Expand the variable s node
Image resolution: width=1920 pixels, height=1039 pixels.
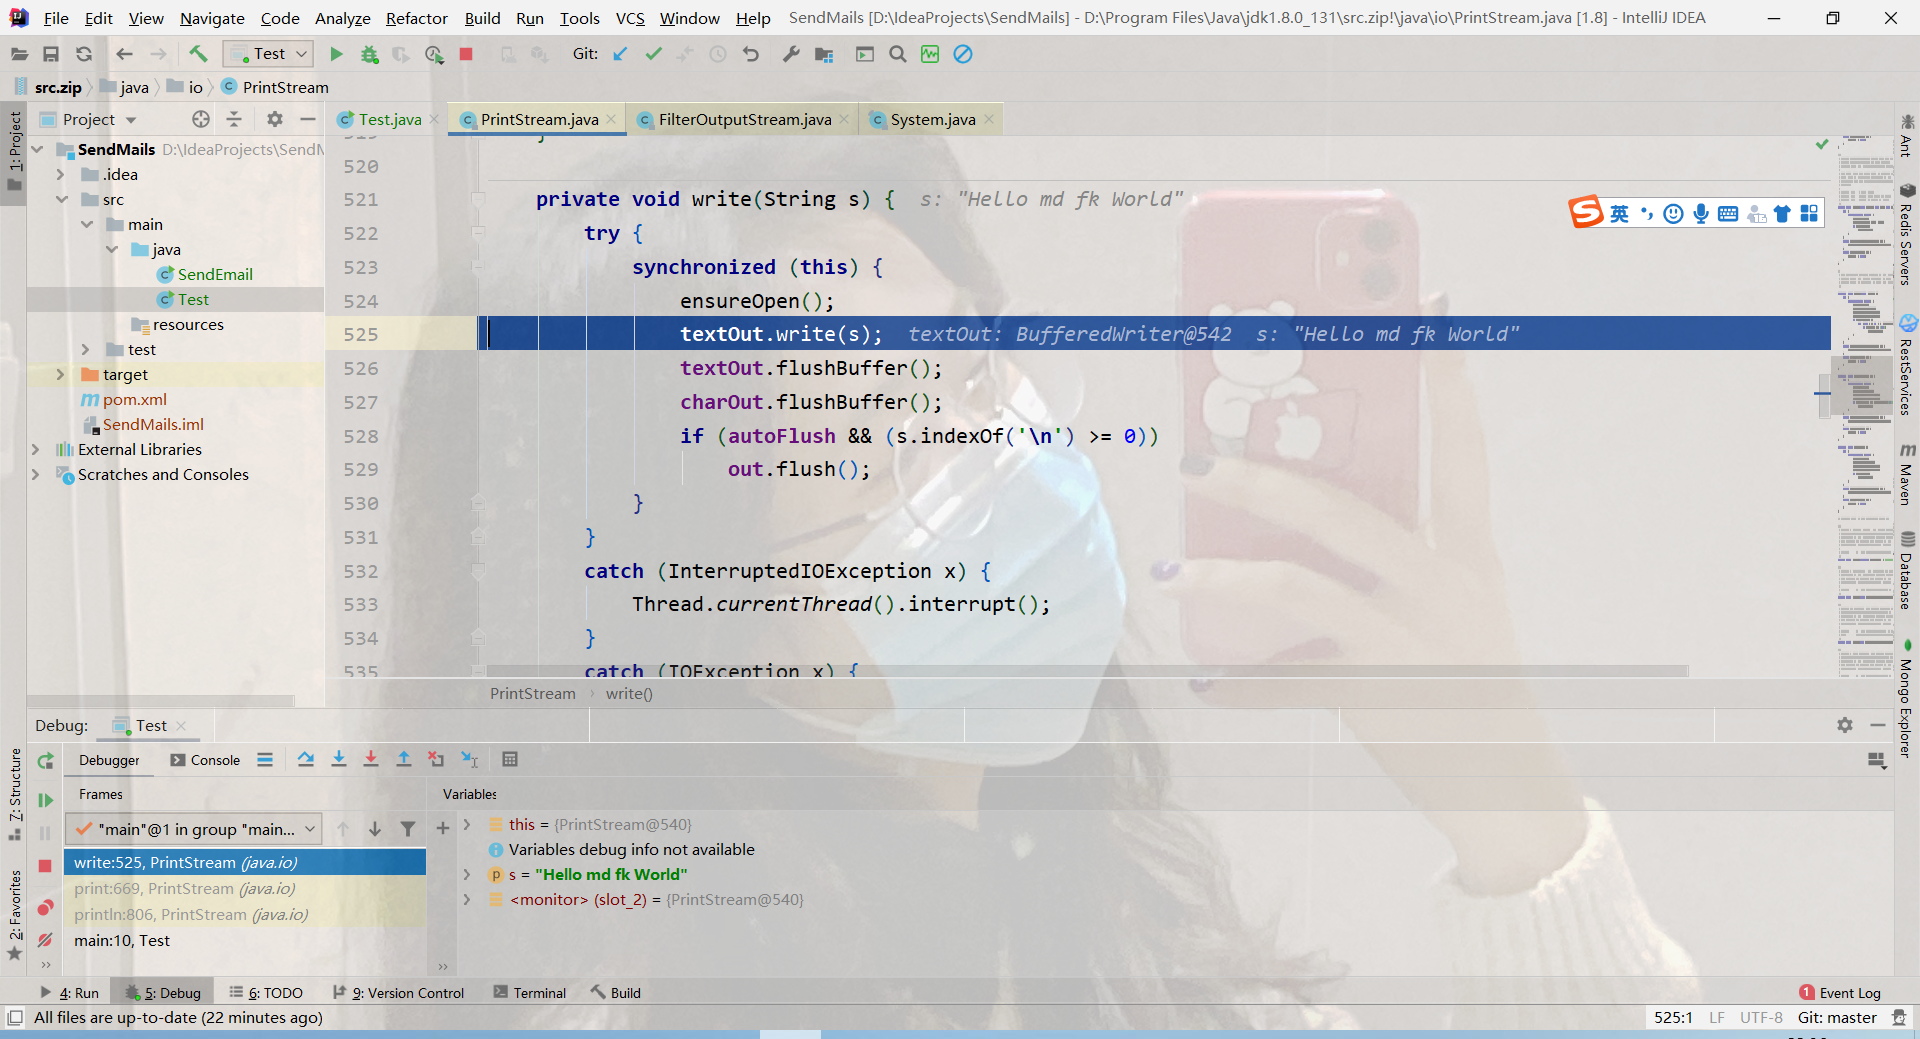click(x=467, y=875)
